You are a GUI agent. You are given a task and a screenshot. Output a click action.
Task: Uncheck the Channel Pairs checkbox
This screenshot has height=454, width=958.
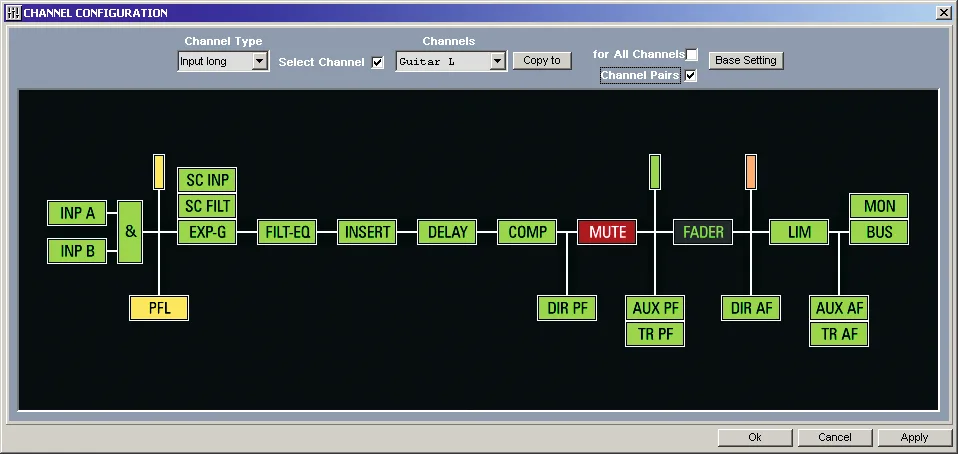click(x=691, y=75)
